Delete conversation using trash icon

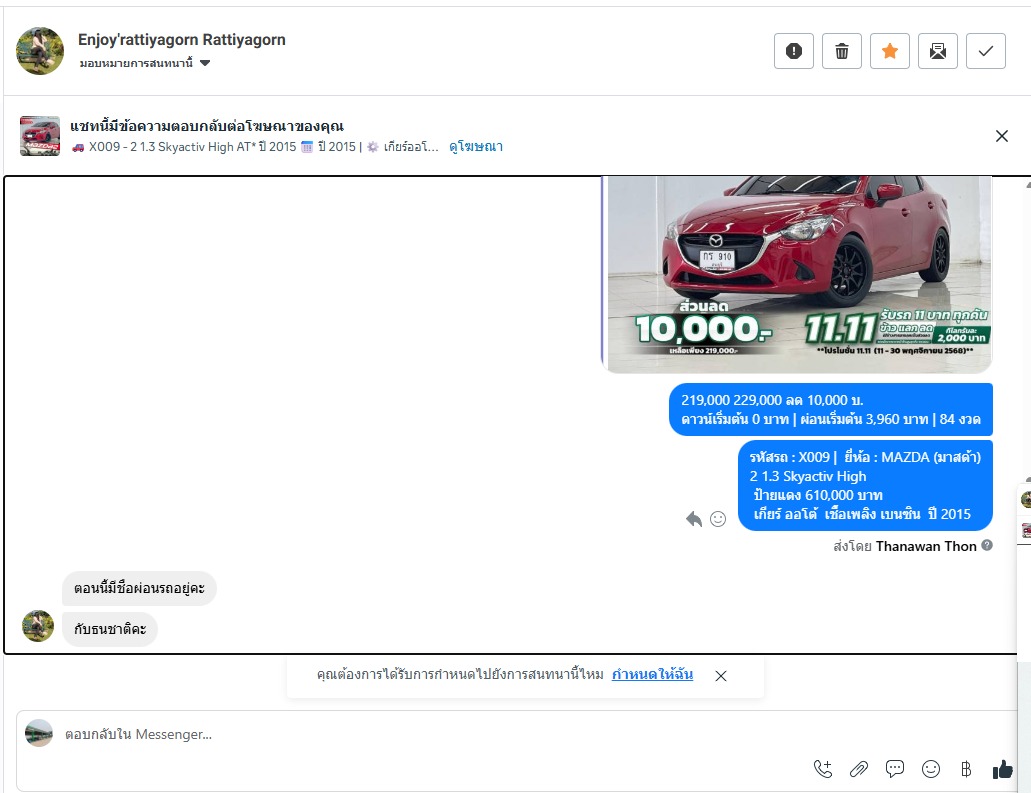(x=842, y=51)
